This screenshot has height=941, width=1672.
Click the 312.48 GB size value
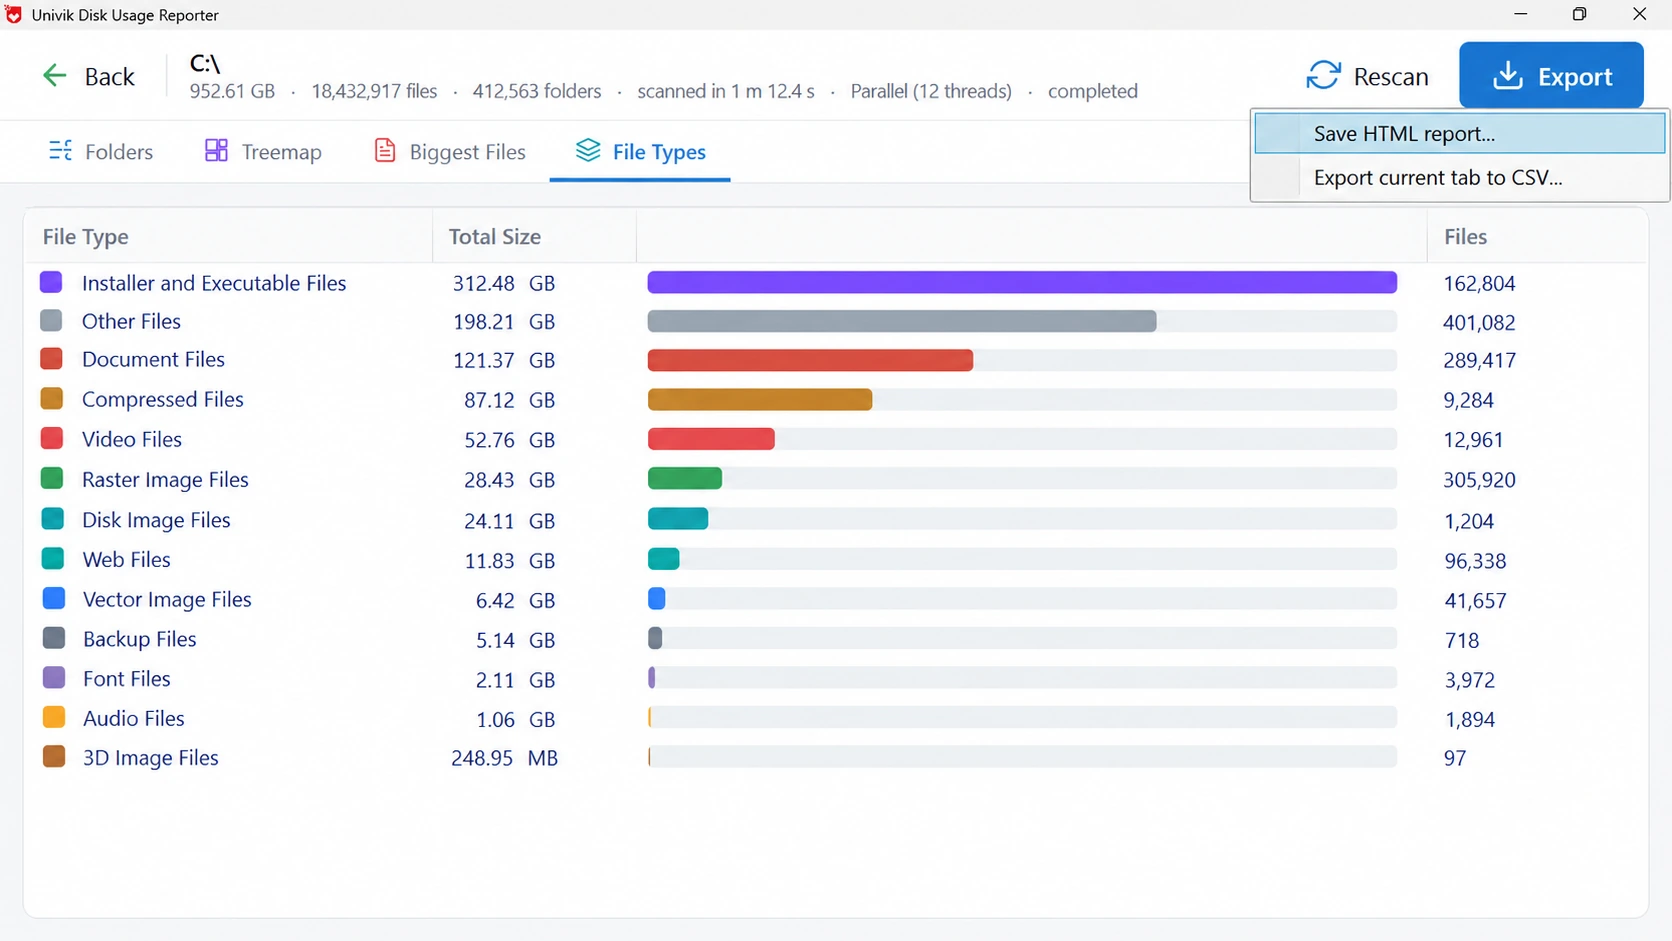point(503,283)
